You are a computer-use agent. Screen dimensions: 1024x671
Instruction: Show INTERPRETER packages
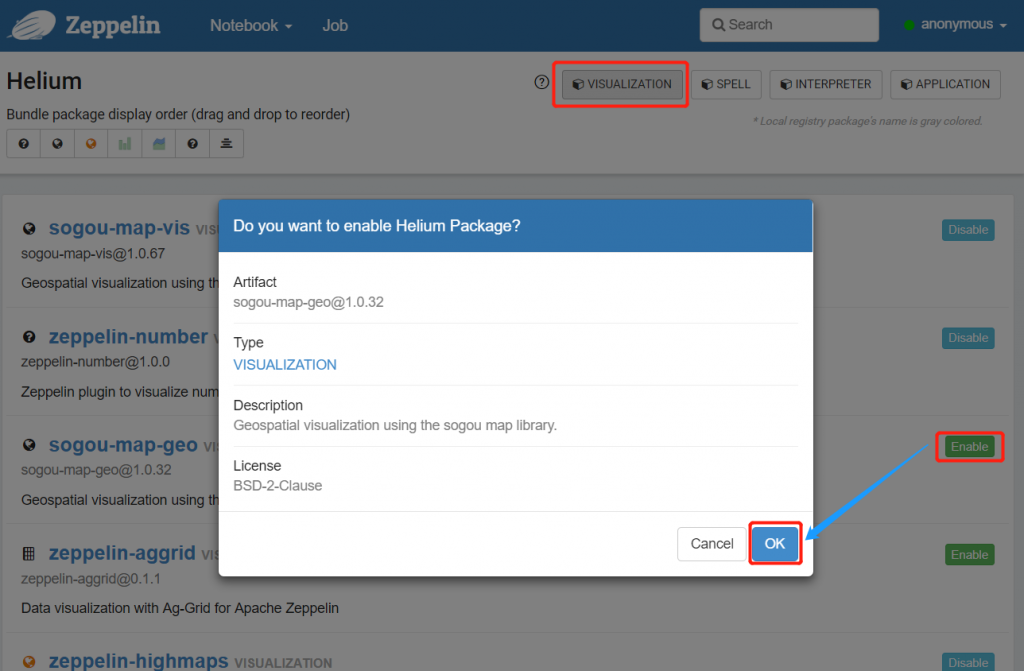[x=826, y=84]
